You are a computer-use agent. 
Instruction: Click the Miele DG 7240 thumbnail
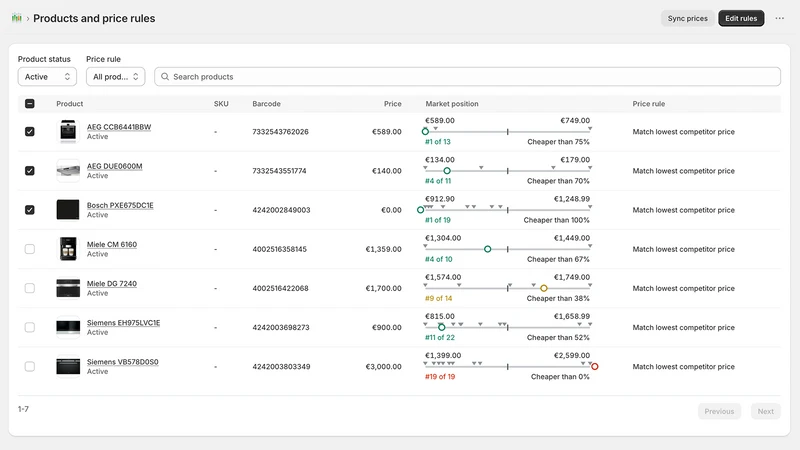pos(68,288)
